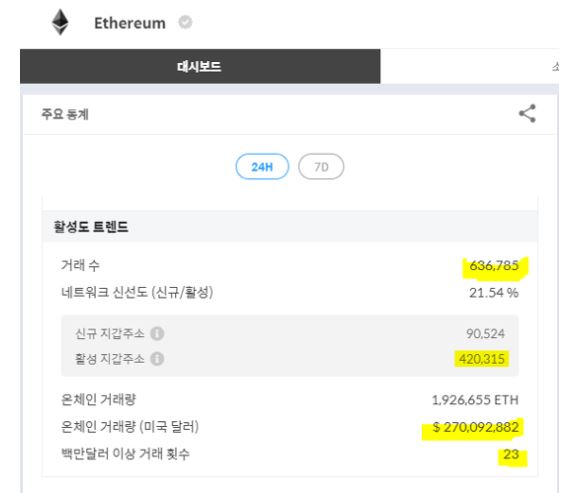The width and height of the screenshot is (579, 493).
Task: Switch to the 7D time range
Action: coord(321,167)
